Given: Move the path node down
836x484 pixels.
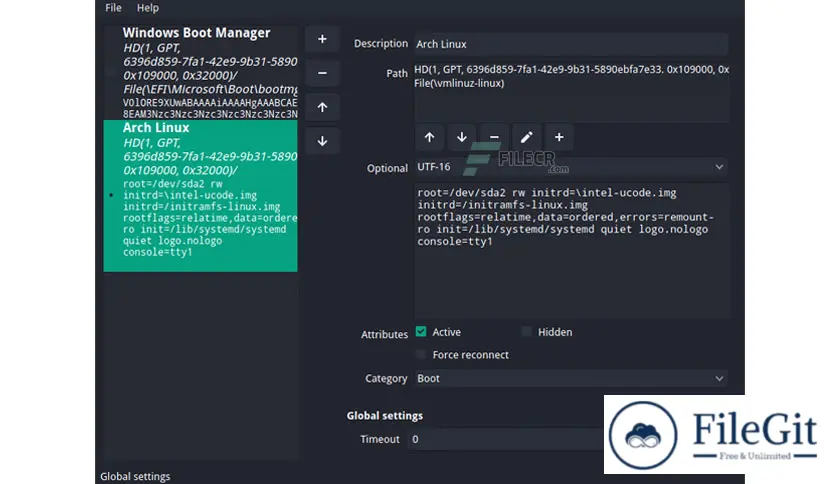Looking at the screenshot, I should pos(462,138).
